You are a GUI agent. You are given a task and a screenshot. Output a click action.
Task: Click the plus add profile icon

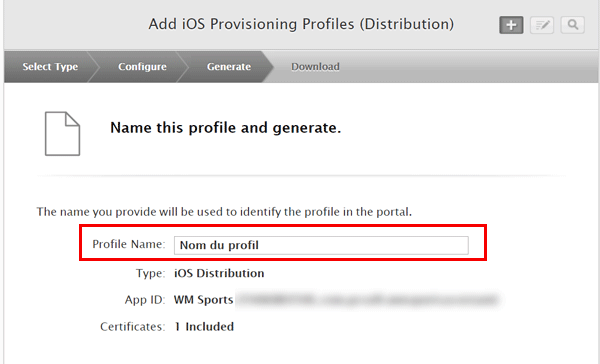[x=511, y=25]
